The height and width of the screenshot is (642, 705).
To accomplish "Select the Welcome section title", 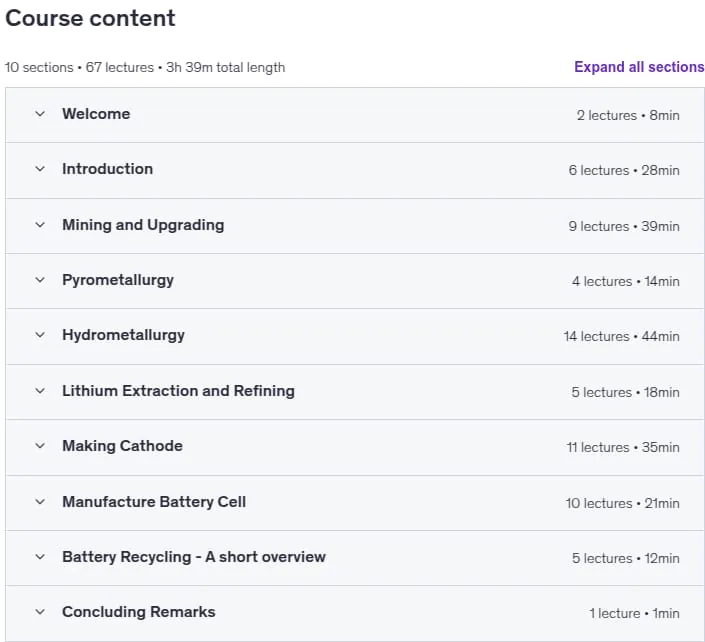I will pyautogui.click(x=96, y=114).
